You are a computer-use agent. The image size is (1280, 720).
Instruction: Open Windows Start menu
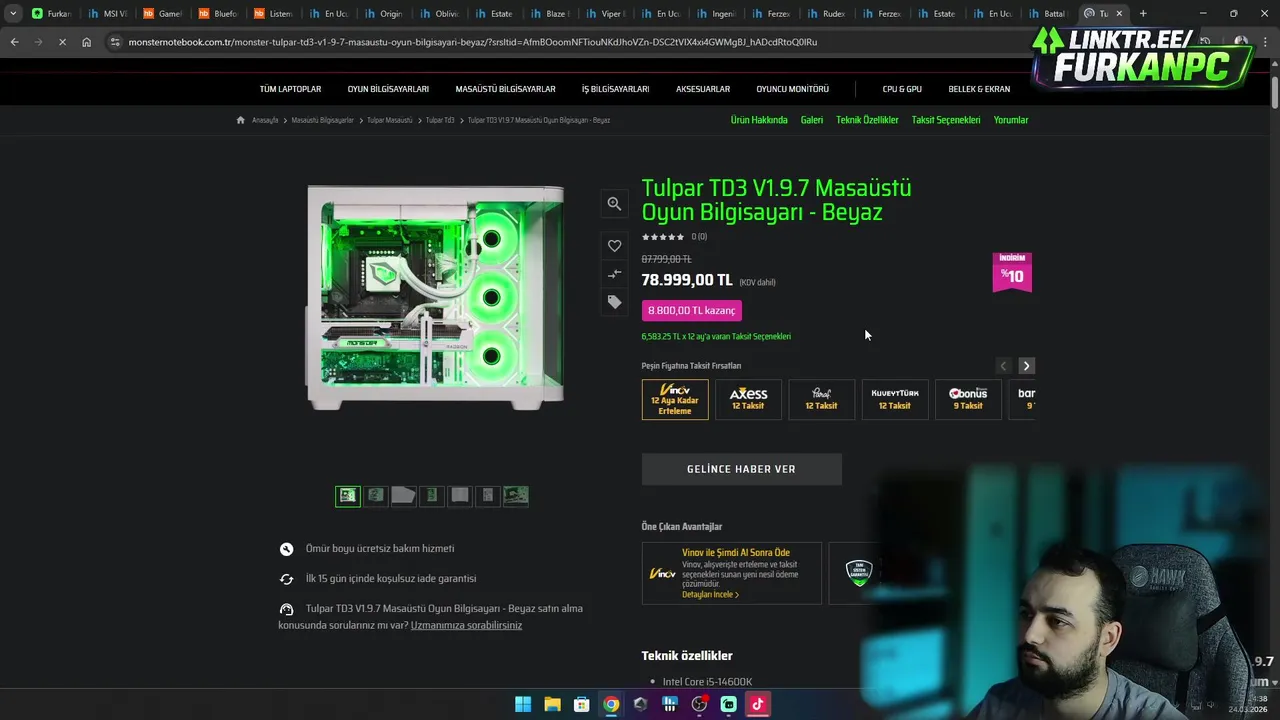pos(523,704)
